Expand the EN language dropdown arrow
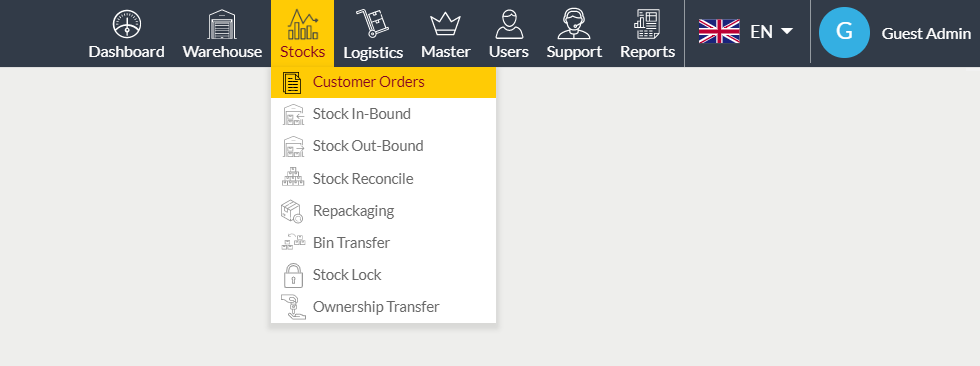The height and width of the screenshot is (366, 980). point(787,31)
